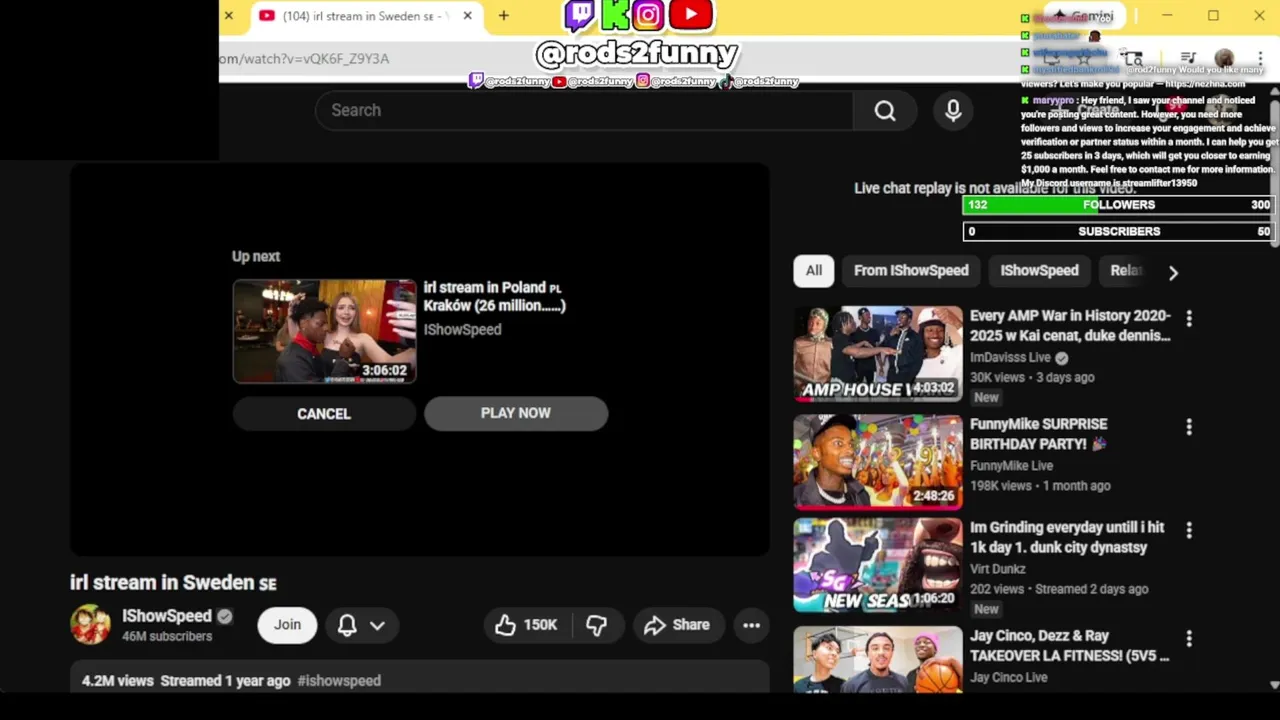Open FunnyMike birthday party thumbnail

click(878, 462)
